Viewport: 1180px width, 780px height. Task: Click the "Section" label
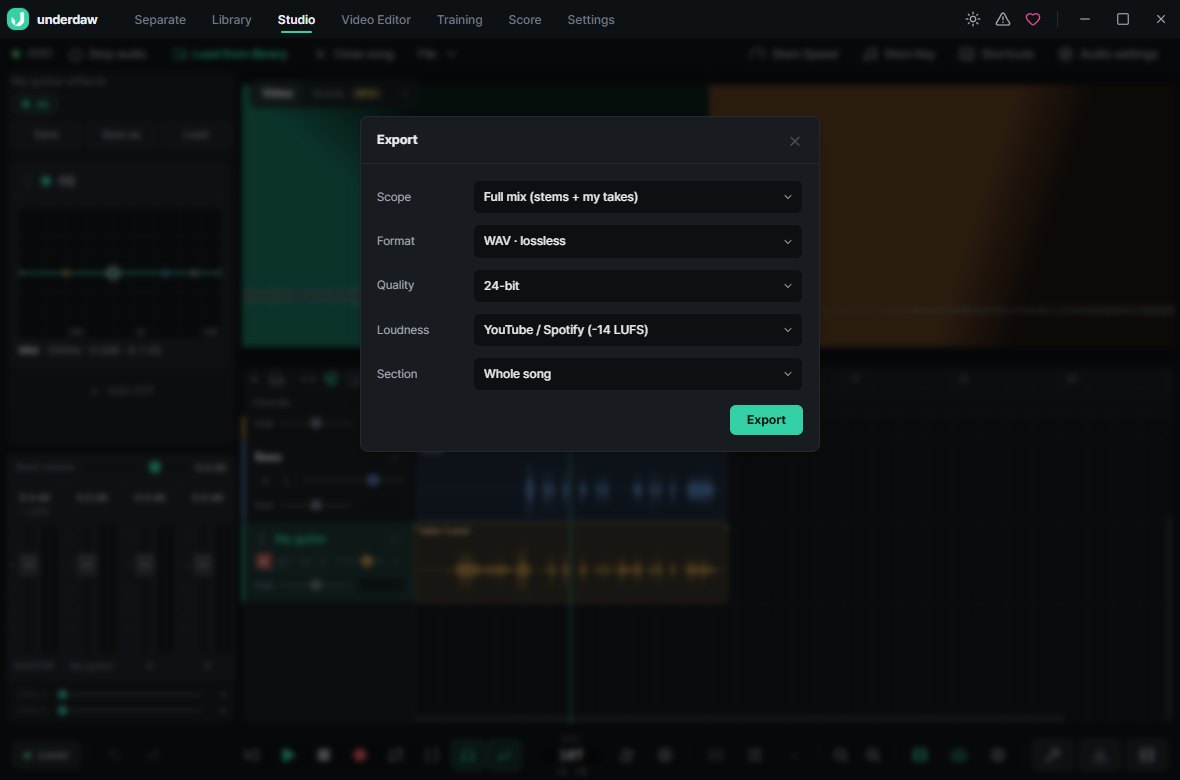pos(397,374)
